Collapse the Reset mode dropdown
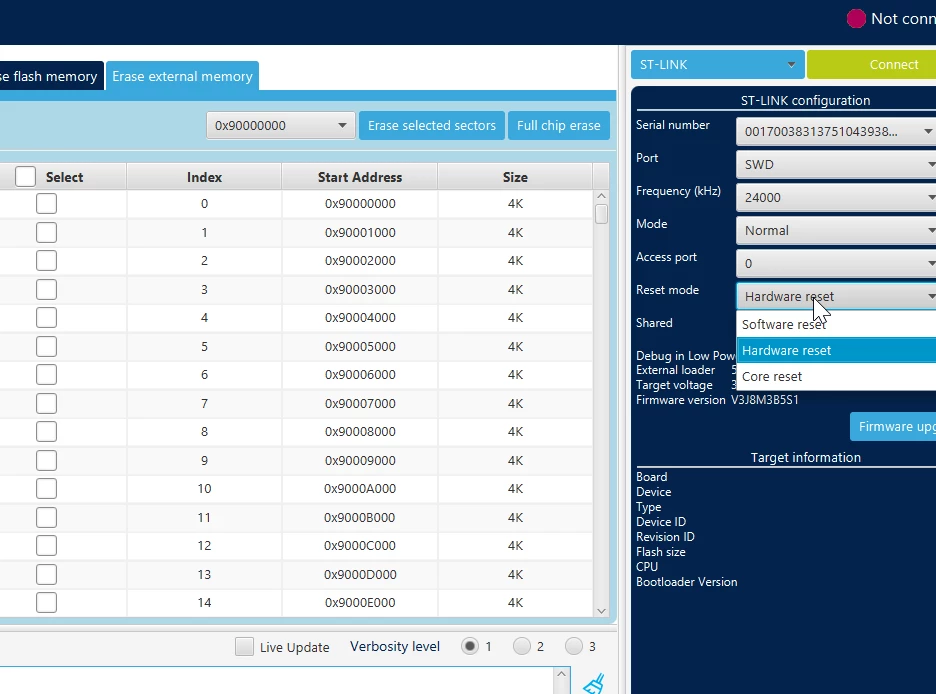This screenshot has width=936, height=694. (836, 297)
